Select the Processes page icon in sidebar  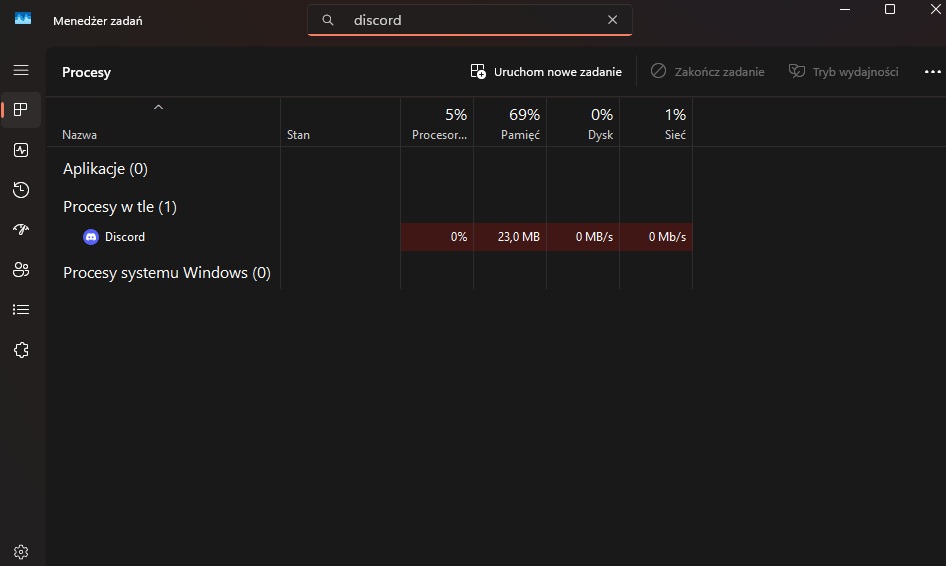pos(21,110)
